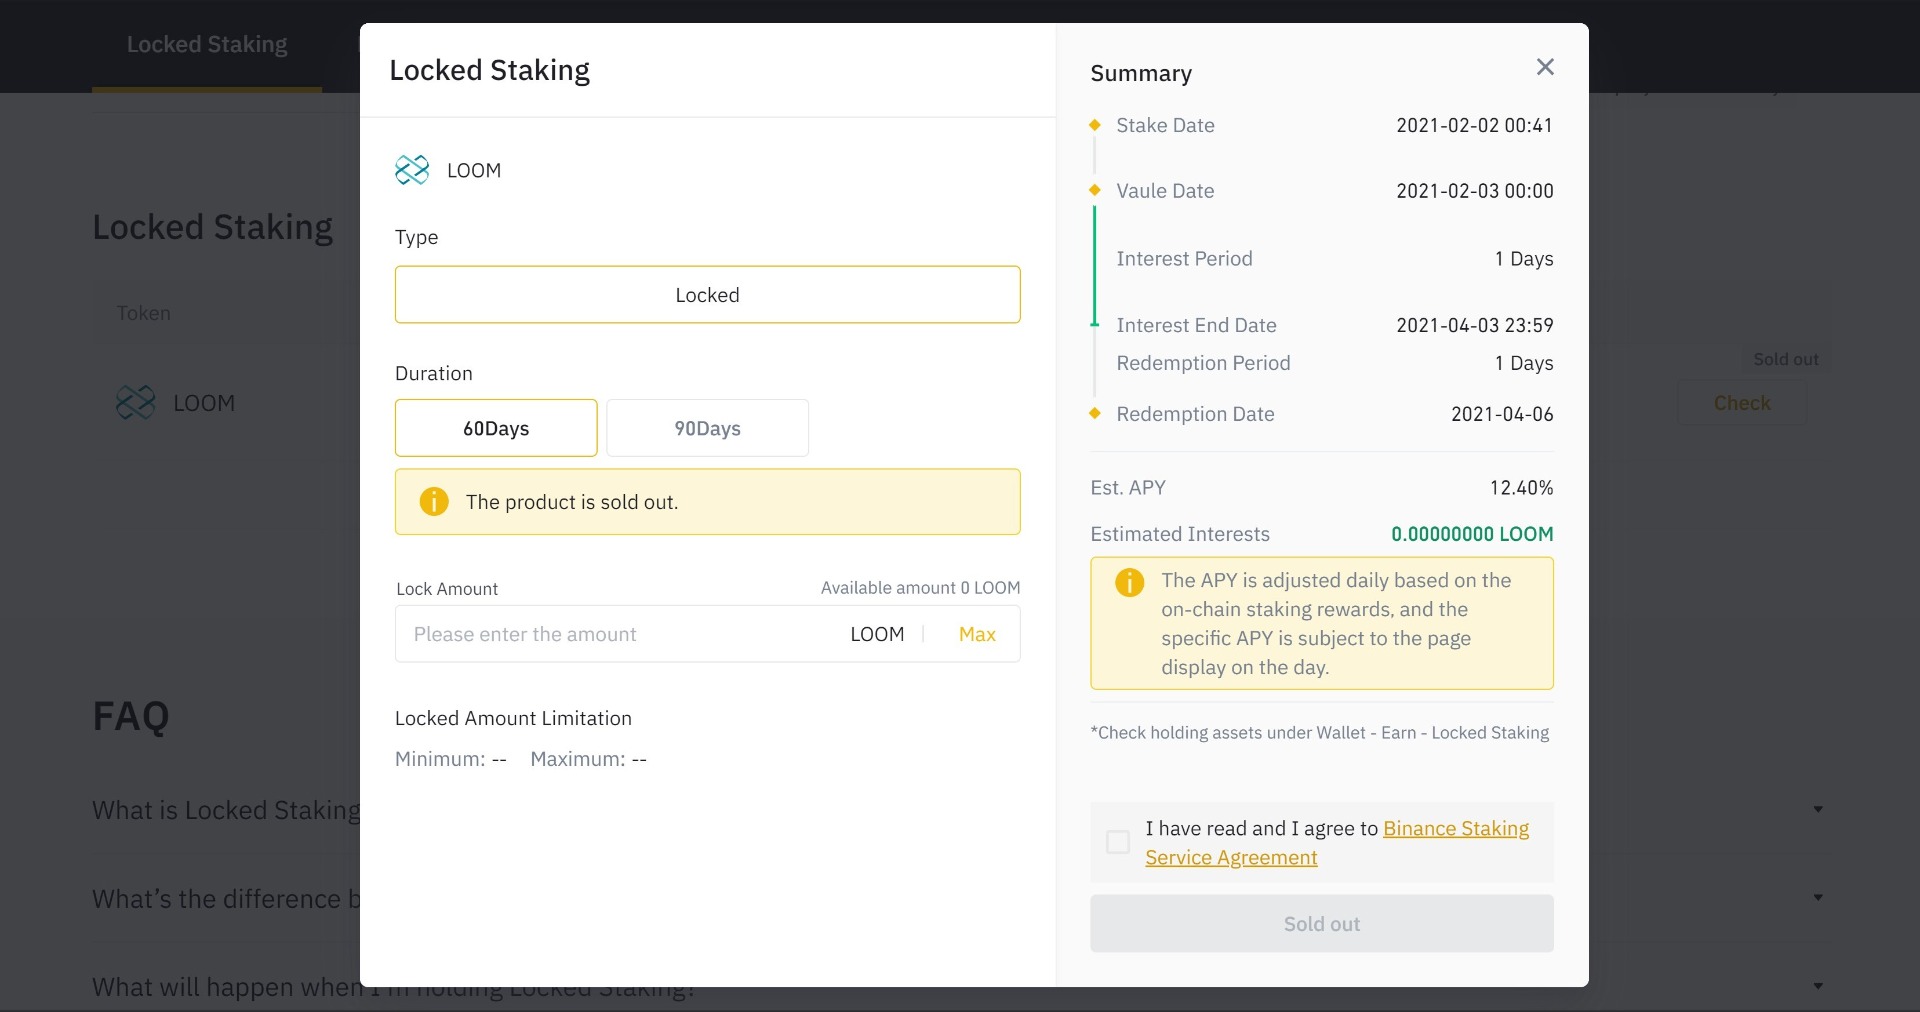Click Check button on background LOOM row
Viewport: 1920px width, 1012px height.
tap(1742, 403)
